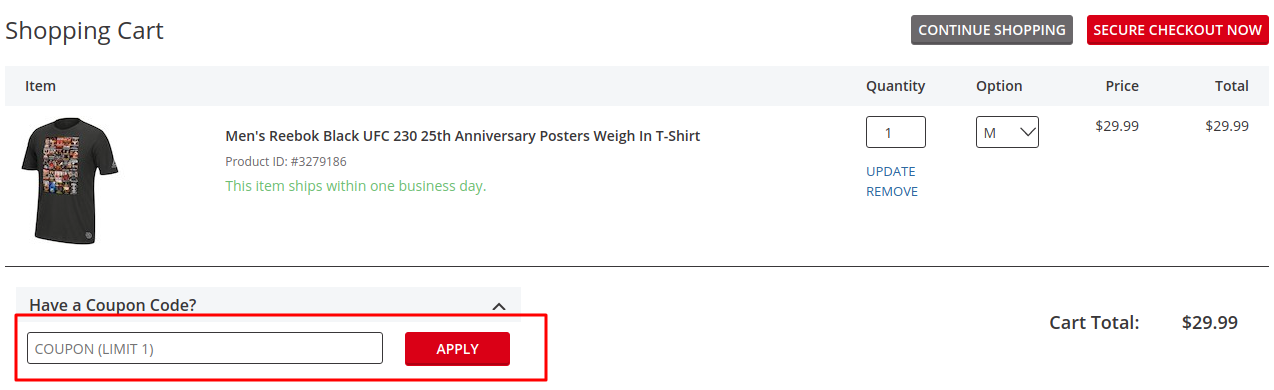Screen dimensions: 1274x390
Task: Focus the COUPON (LIMIT 1) text field
Action: pos(205,348)
